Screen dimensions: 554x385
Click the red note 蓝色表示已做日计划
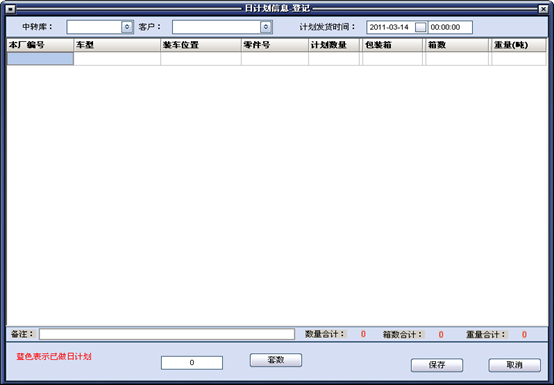tap(54, 356)
